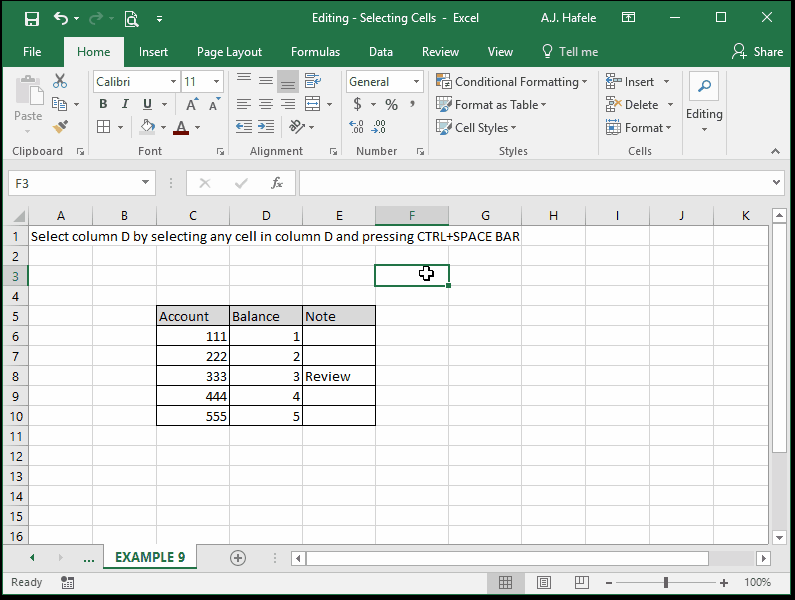
Task: Decrease font size with the smaller A icon
Action: pos(214,104)
